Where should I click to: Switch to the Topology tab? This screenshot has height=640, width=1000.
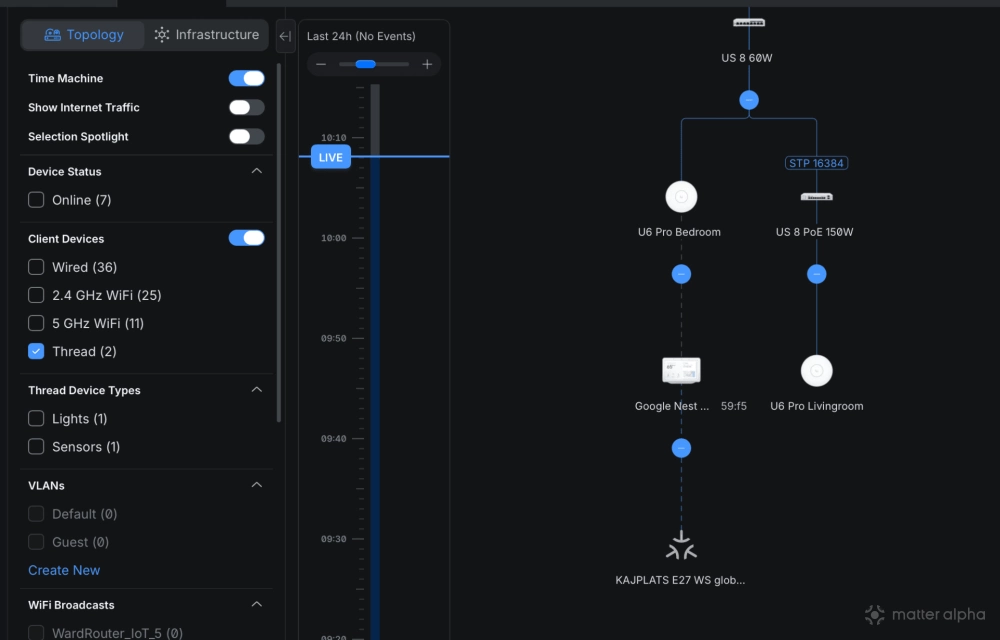click(x=83, y=35)
